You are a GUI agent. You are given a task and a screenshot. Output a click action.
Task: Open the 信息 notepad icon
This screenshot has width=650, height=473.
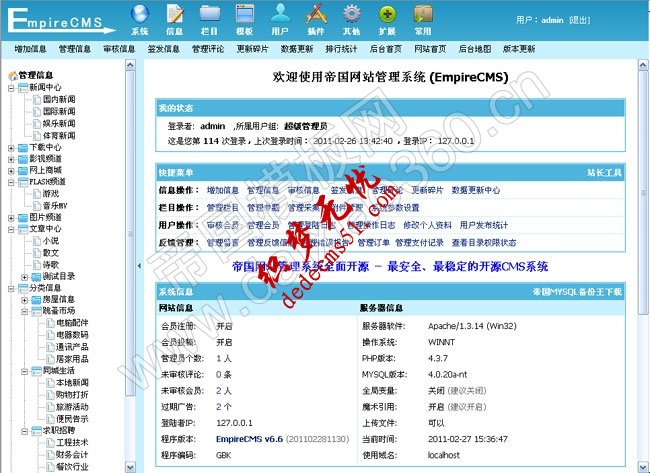point(175,14)
